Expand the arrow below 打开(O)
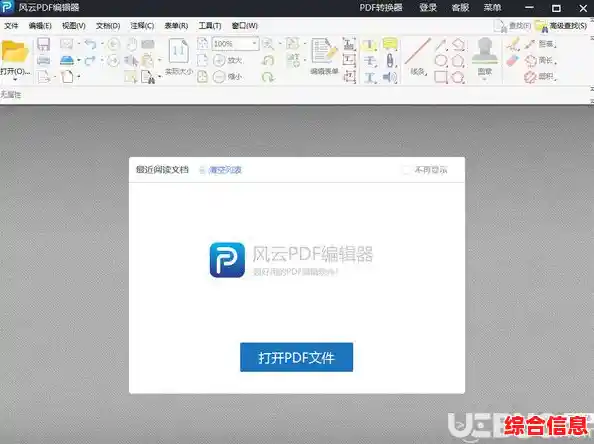 tap(15, 80)
